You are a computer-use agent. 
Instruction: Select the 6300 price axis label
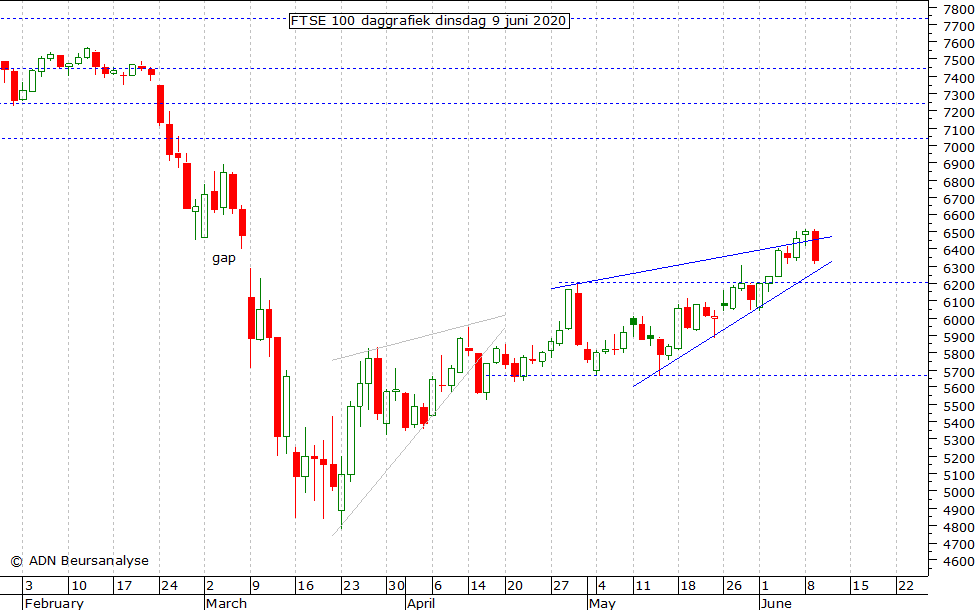pyautogui.click(x=958, y=268)
